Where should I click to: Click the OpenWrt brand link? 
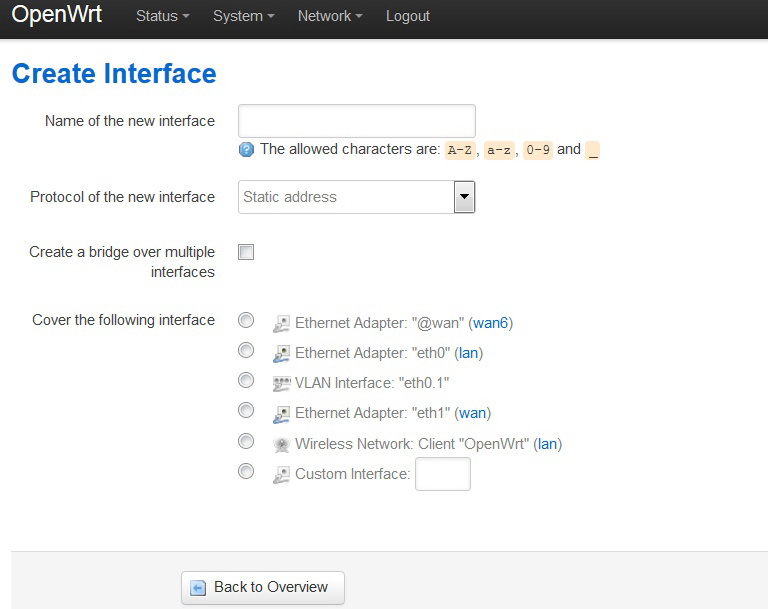[57, 16]
